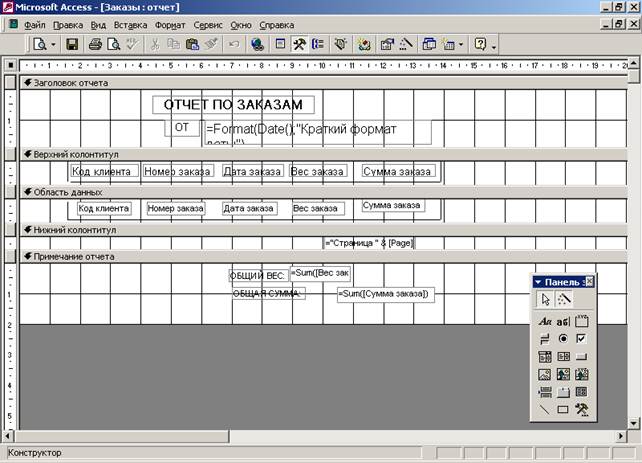The height and width of the screenshot is (463, 642).
Task: Select the Примечание отчета section bar
Action: (x=323, y=257)
